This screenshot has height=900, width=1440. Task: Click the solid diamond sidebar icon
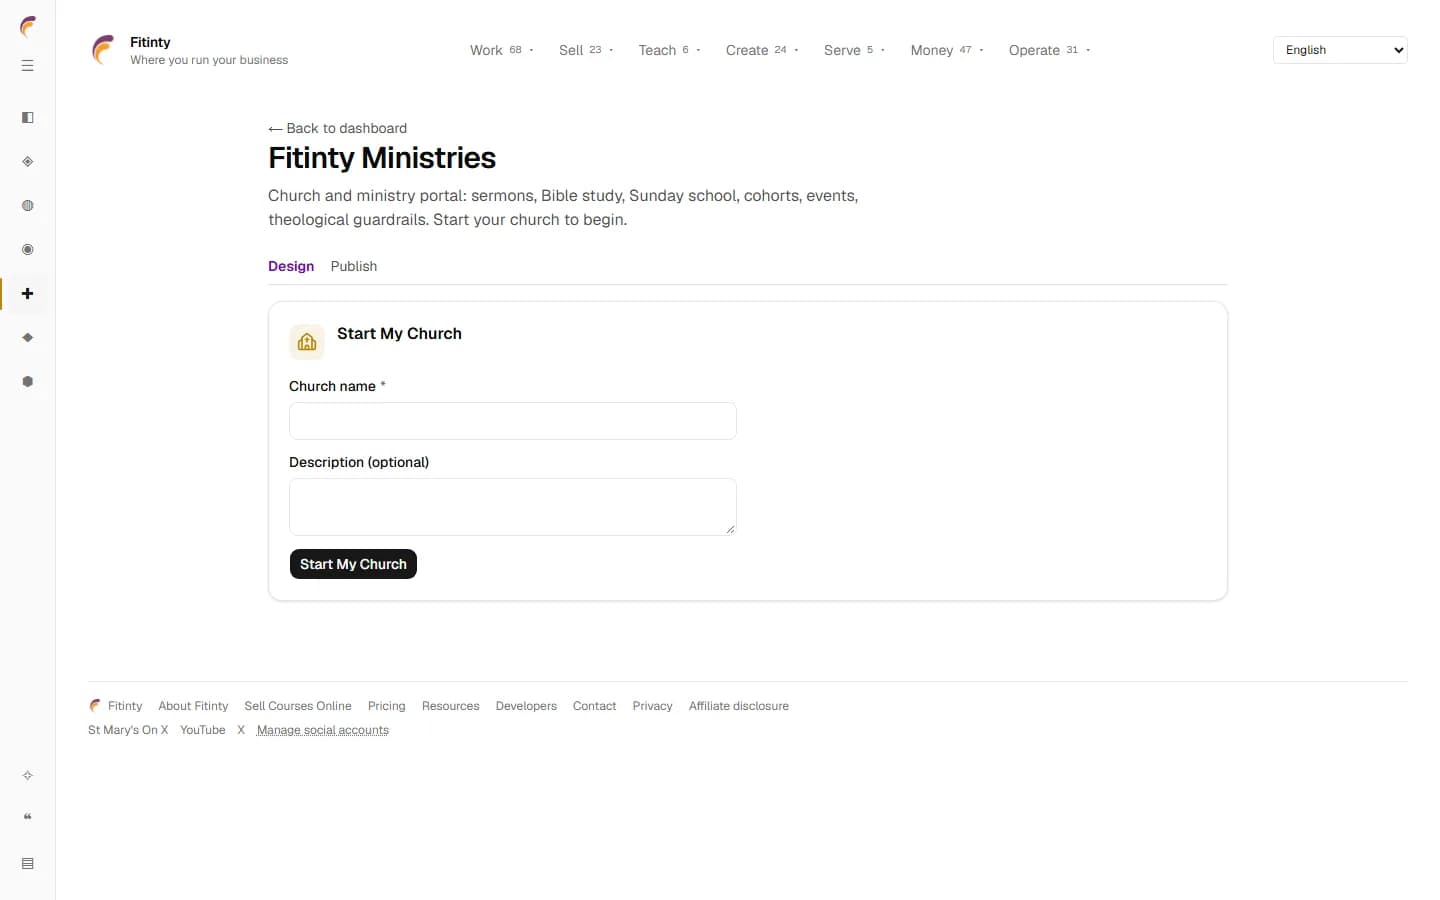click(28, 338)
